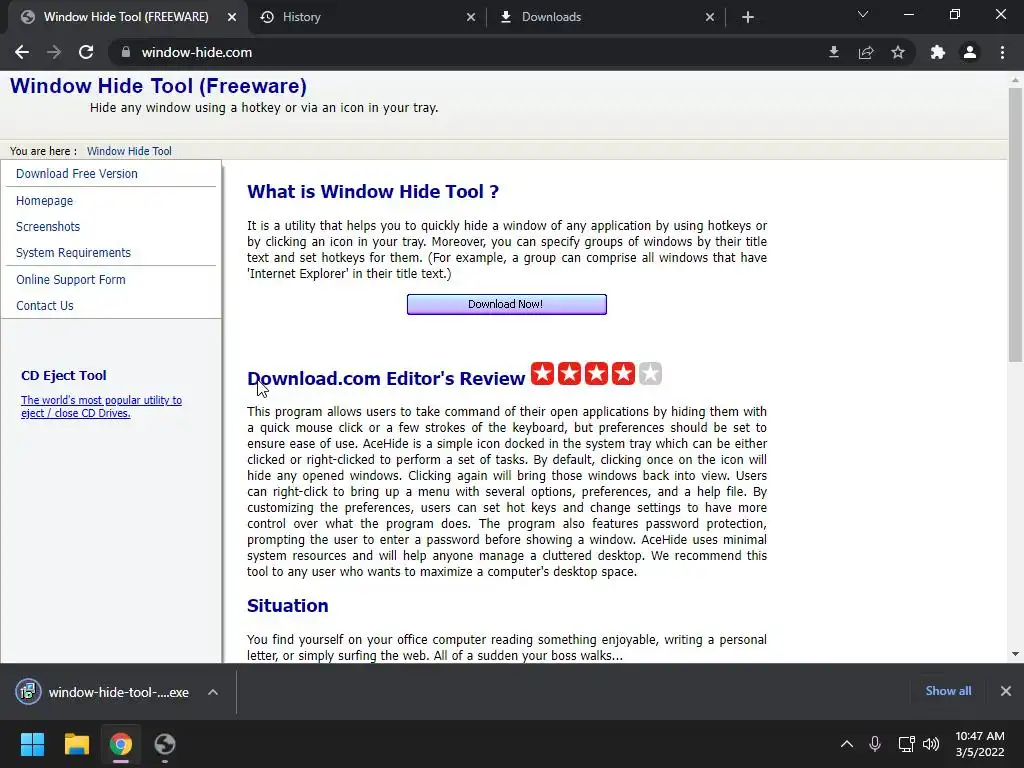The height and width of the screenshot is (768, 1024).
Task: Show hidden system tray icons
Action: 847,744
